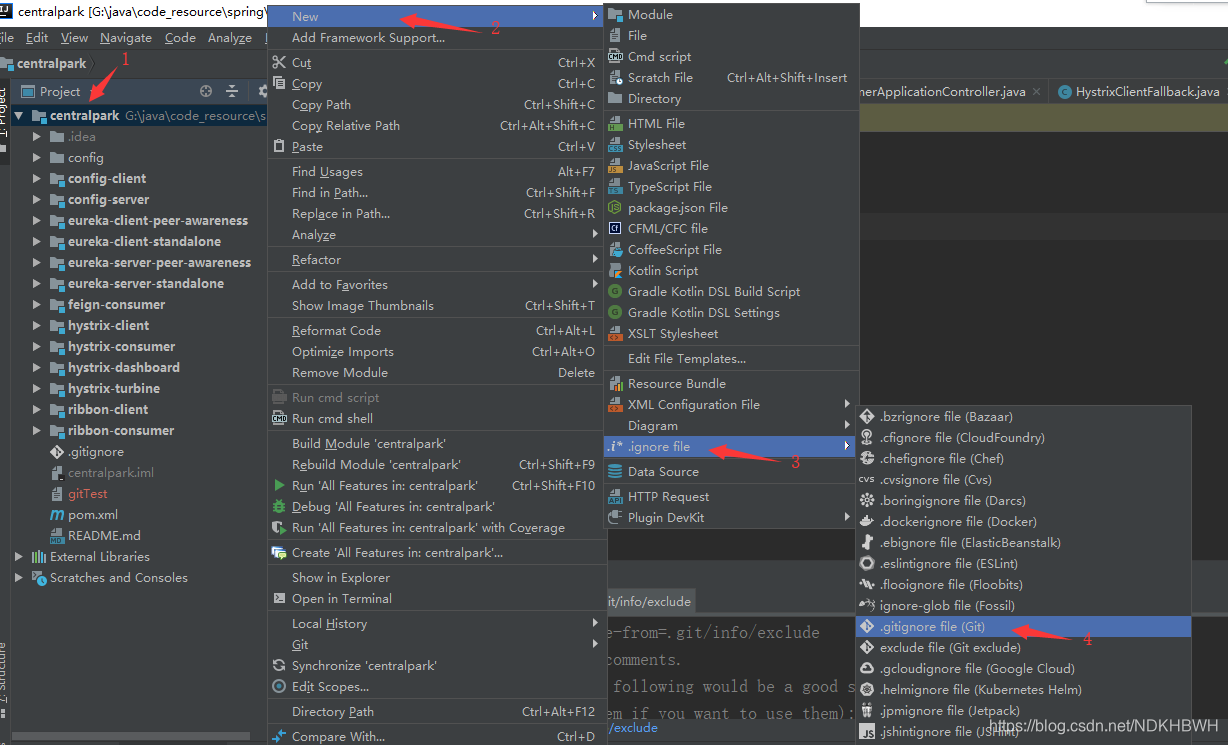The width and height of the screenshot is (1228, 745).
Task: Open the vertical Project tool window tab
Action: (x=5, y=112)
